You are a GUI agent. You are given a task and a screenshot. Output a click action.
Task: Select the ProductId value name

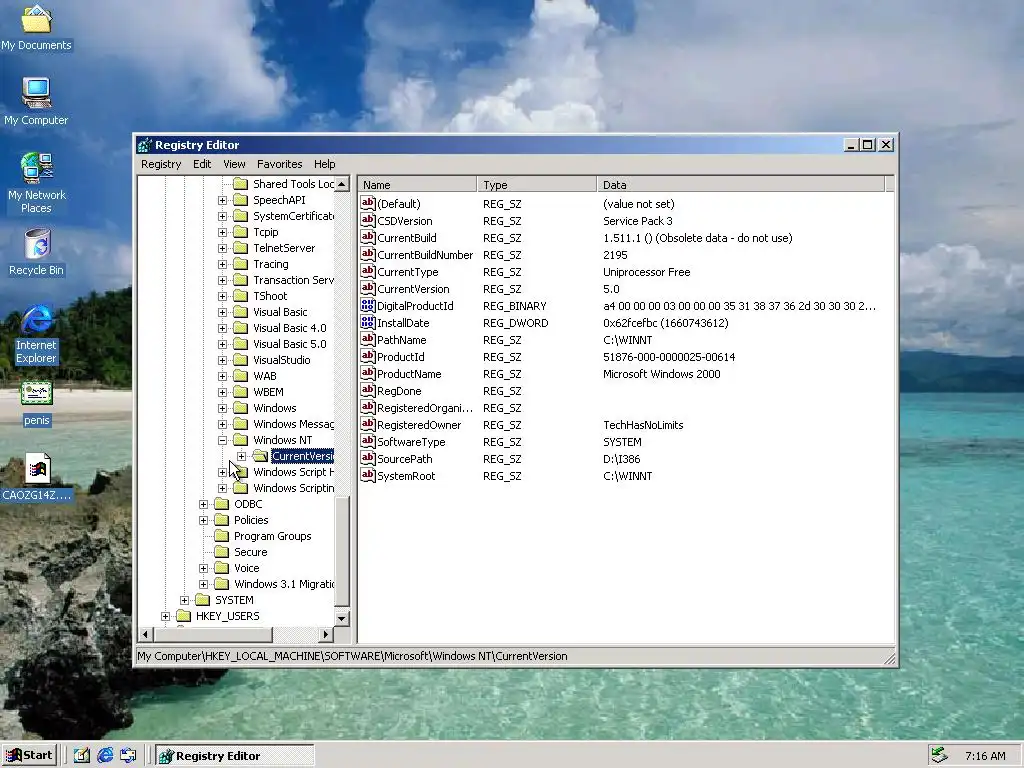(400, 357)
